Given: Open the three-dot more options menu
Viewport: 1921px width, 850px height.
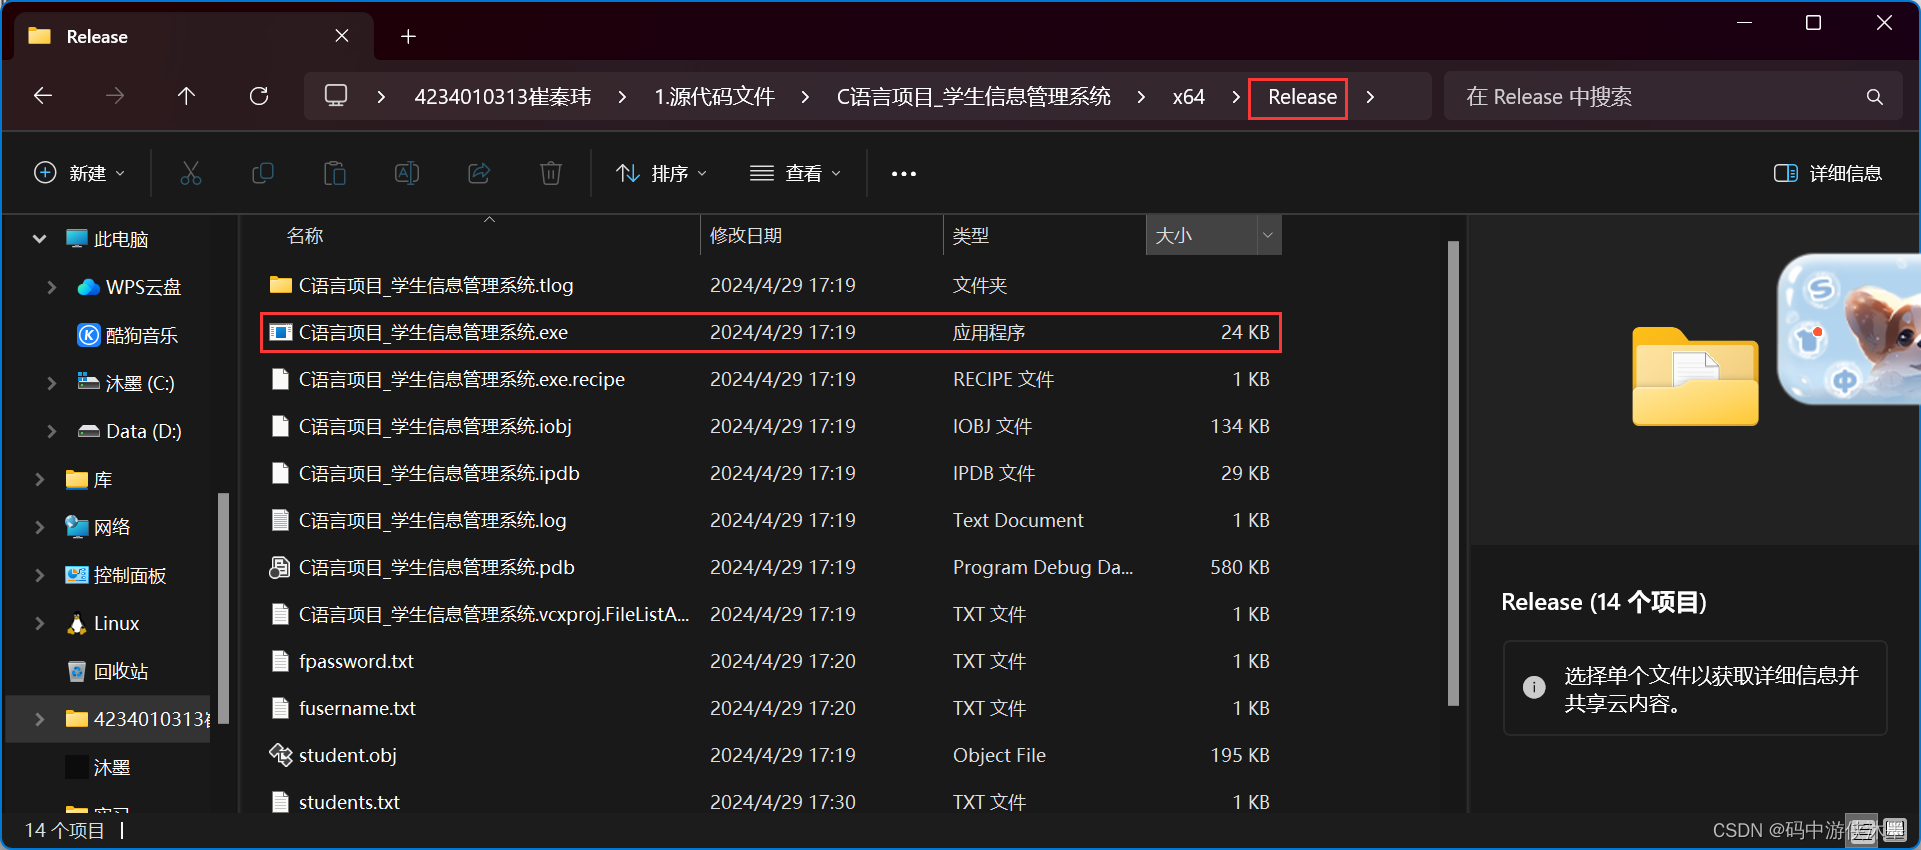Looking at the screenshot, I should click(x=904, y=173).
